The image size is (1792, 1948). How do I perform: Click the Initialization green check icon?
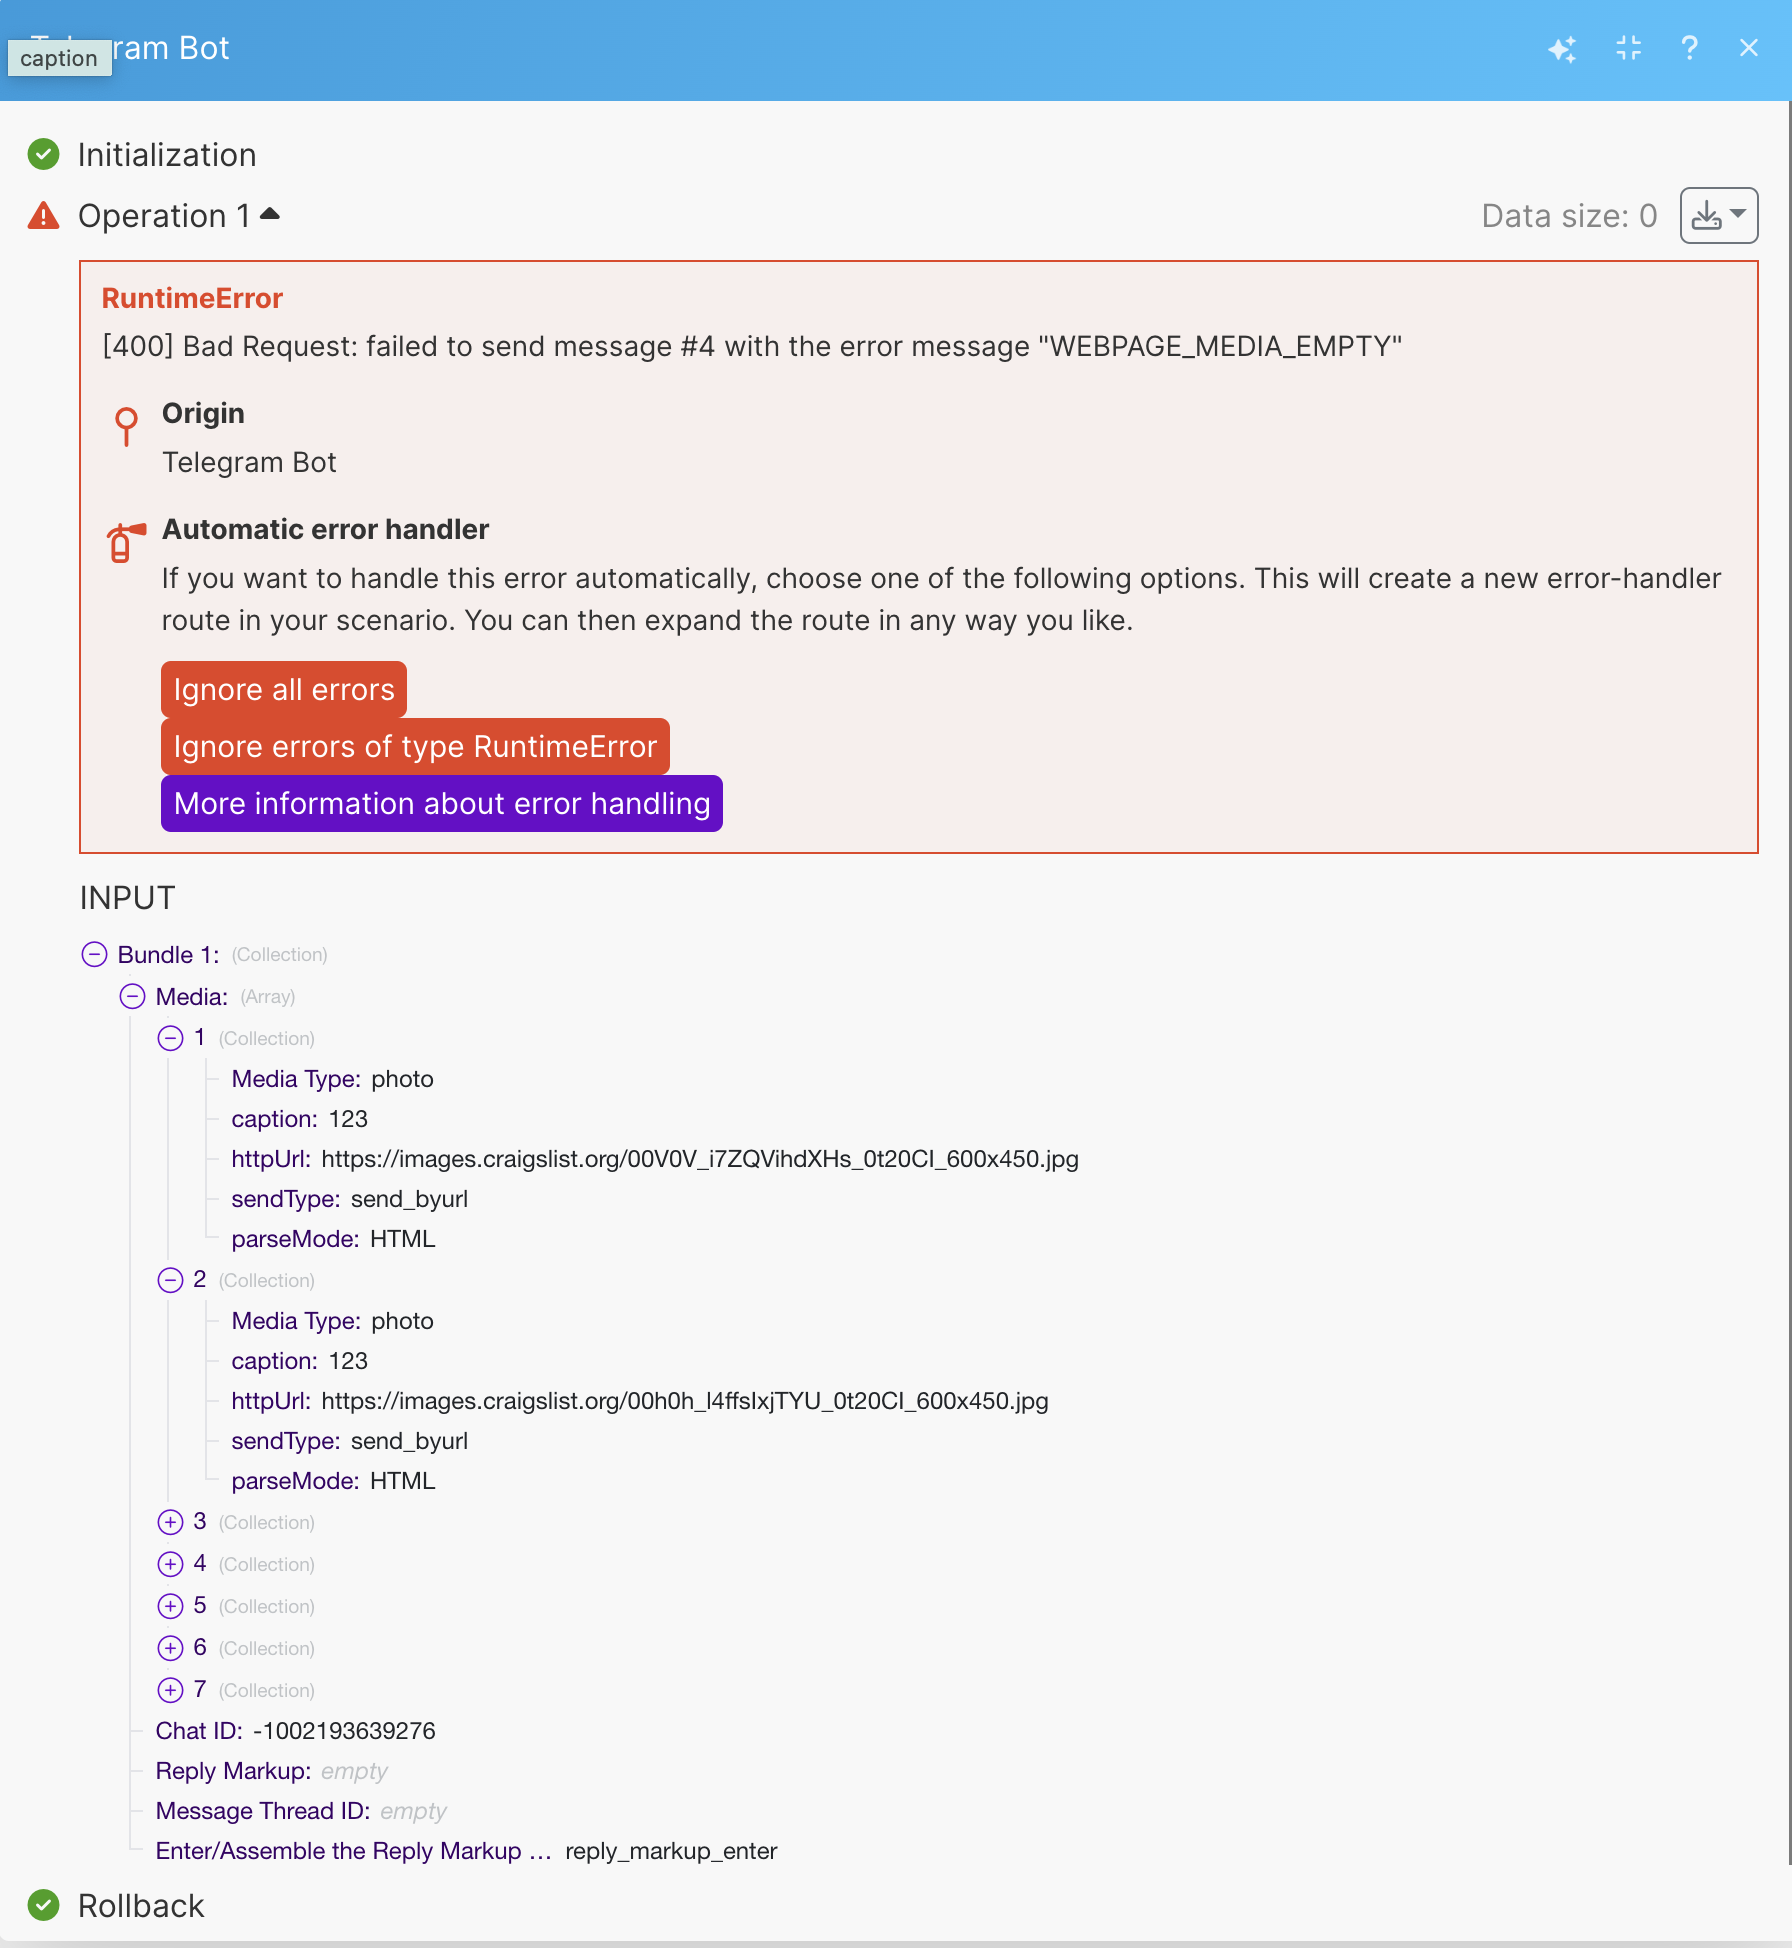coord(43,154)
